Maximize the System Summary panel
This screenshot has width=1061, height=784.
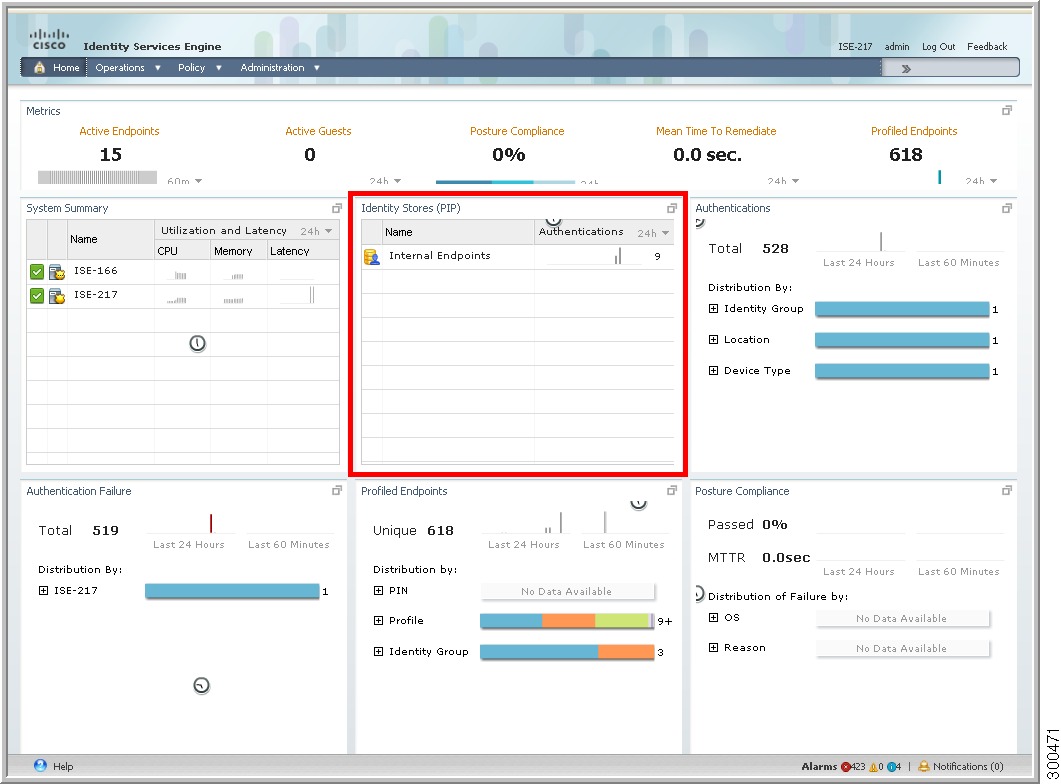pos(336,208)
